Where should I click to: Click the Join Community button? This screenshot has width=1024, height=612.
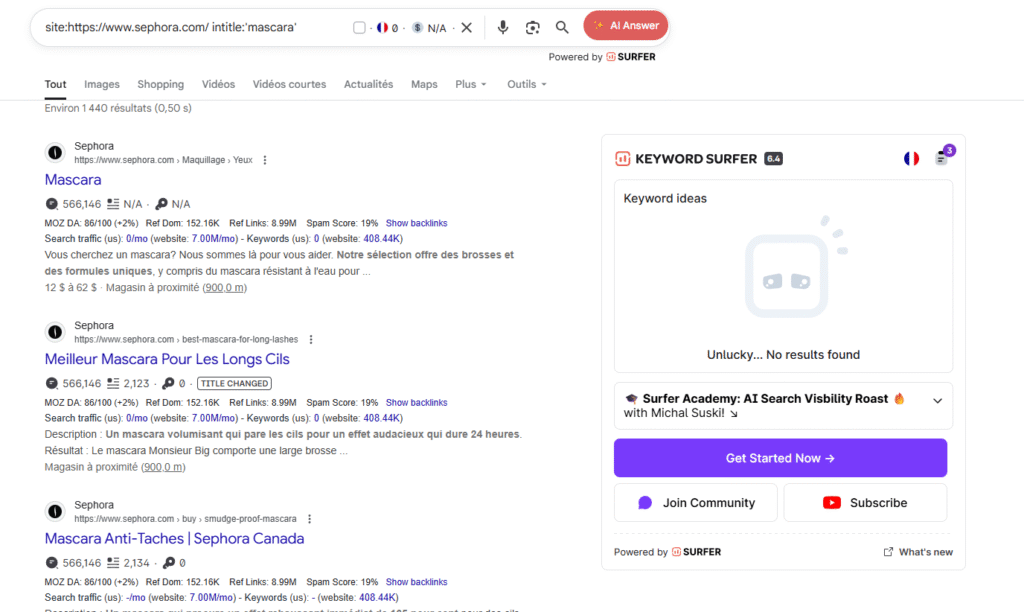(x=696, y=503)
